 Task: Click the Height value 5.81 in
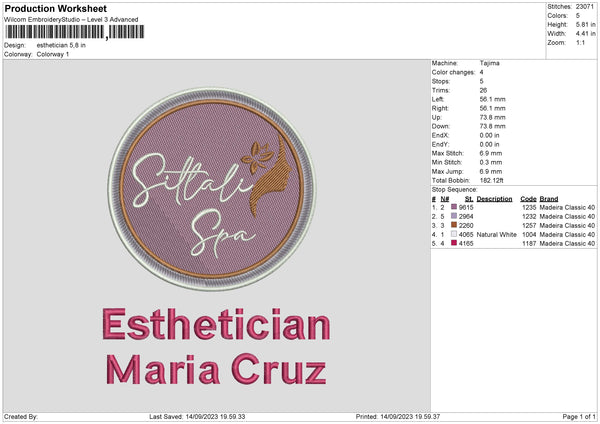(585, 24)
